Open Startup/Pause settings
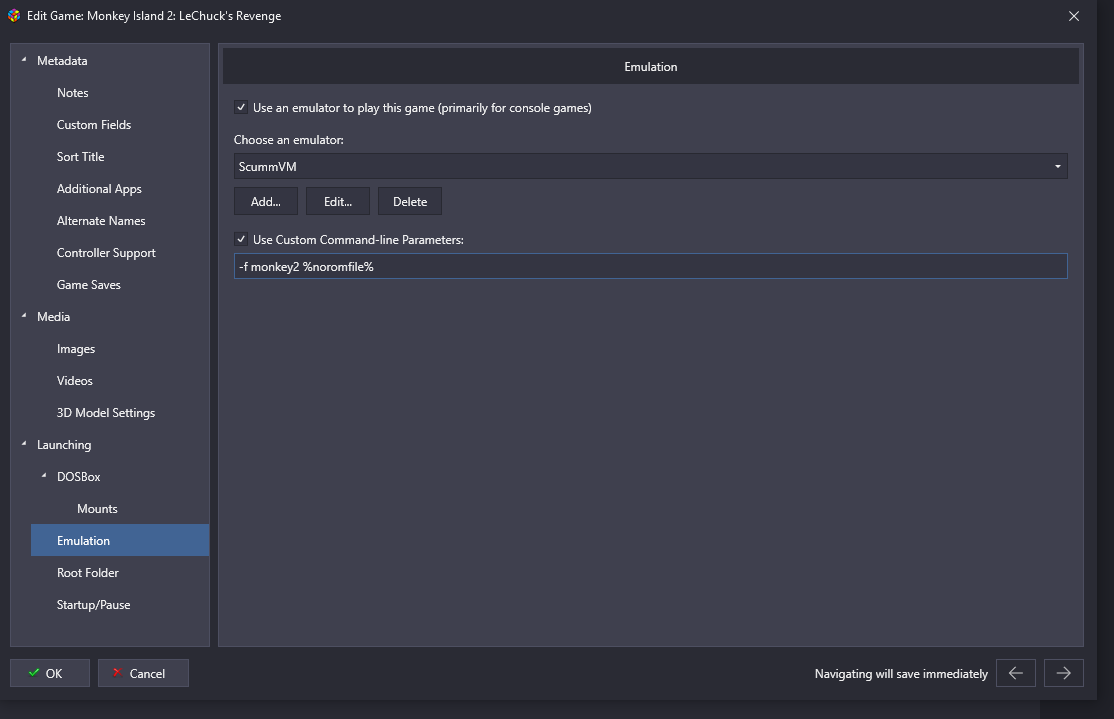This screenshot has width=1114, height=719. coord(93,605)
